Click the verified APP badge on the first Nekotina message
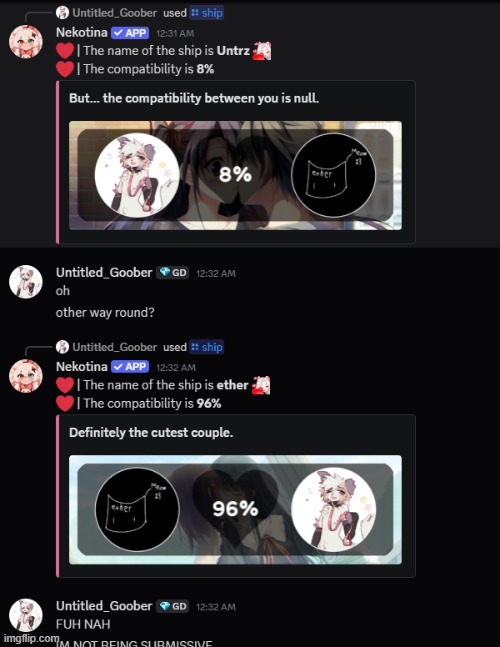This screenshot has height=647, width=500. (x=130, y=33)
